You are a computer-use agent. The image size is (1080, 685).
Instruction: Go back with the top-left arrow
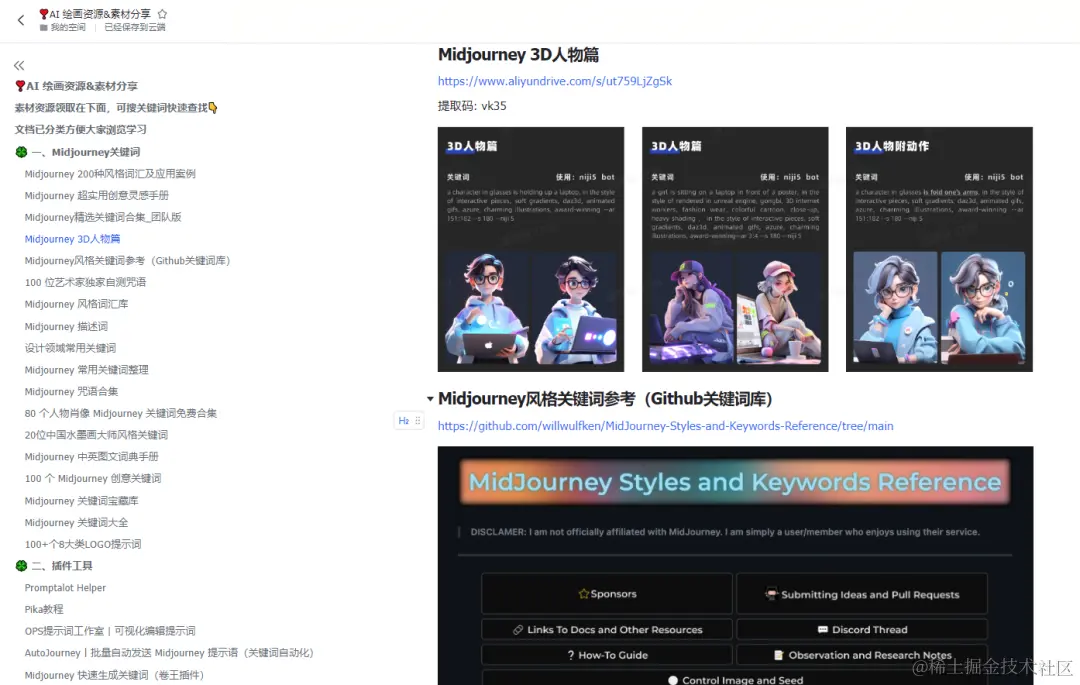click(21, 20)
